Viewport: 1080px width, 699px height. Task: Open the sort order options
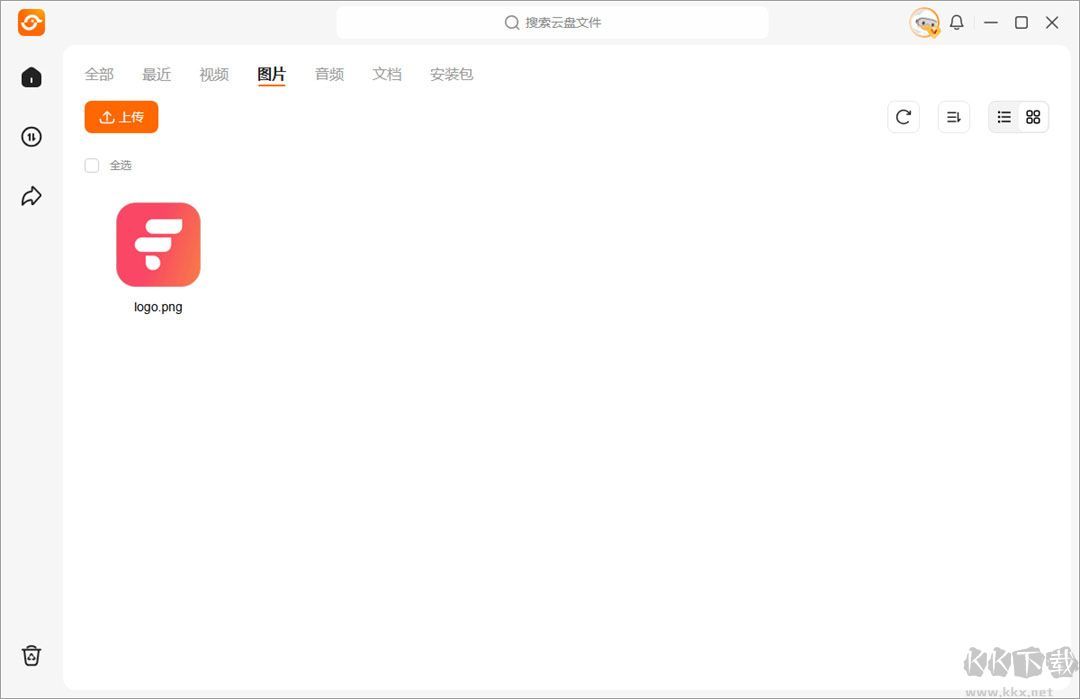954,117
